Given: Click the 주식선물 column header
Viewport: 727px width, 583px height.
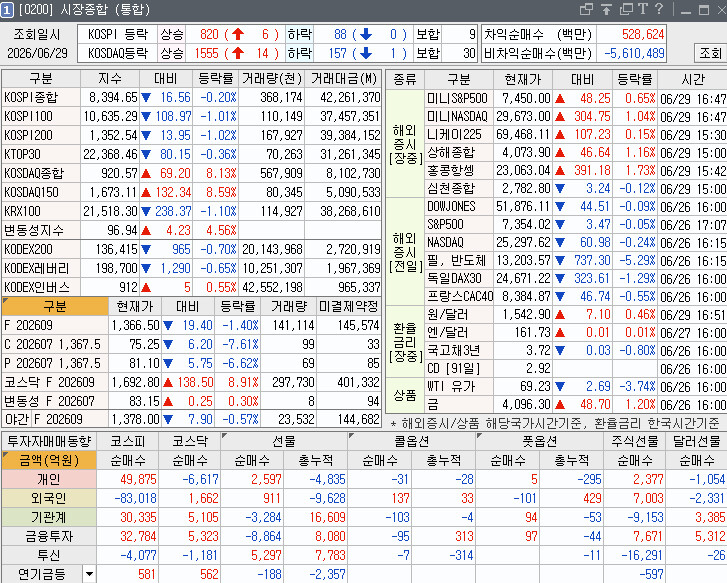Looking at the screenshot, I should 635,441.
